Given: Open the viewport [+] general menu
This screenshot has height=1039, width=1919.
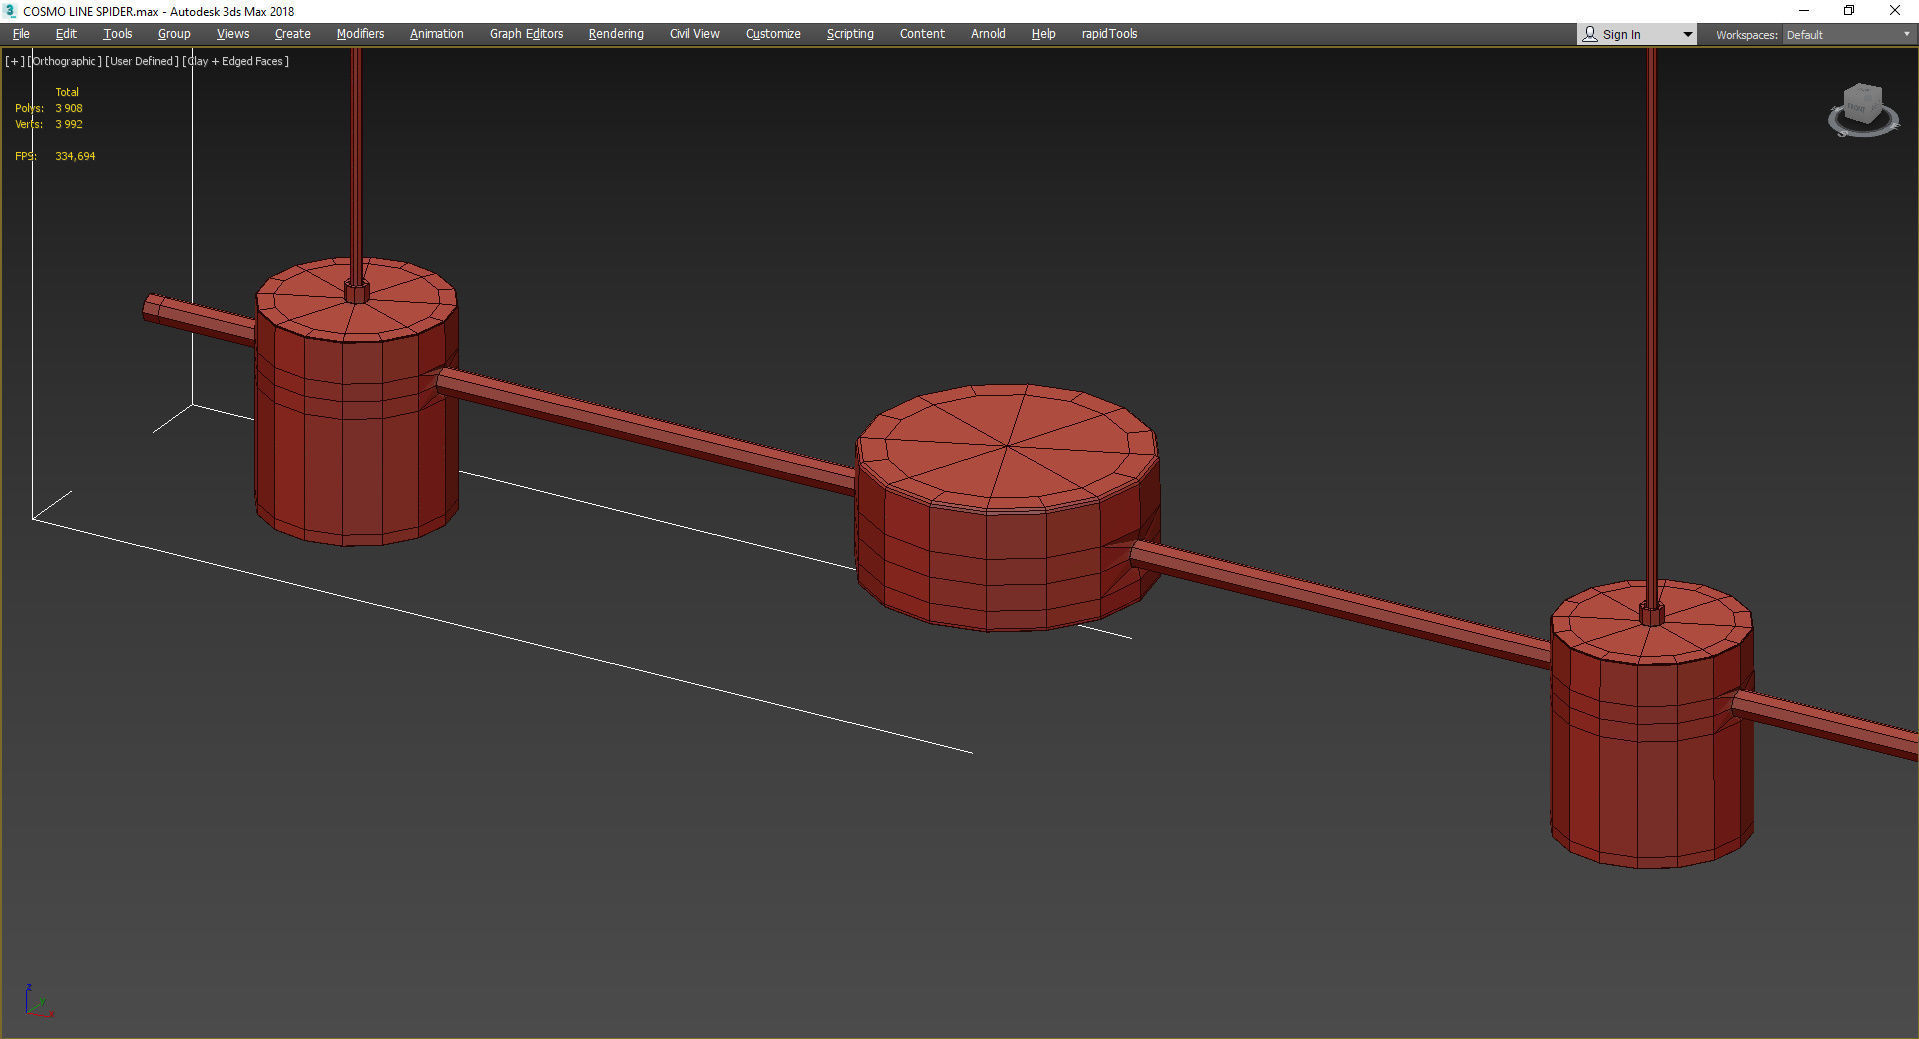Looking at the screenshot, I should point(15,61).
